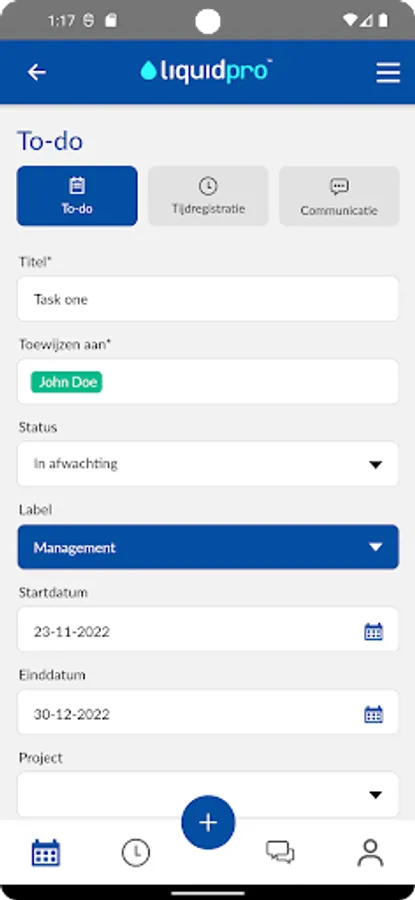Image resolution: width=415 pixels, height=900 pixels.
Task: Open Einddatum calendar picker icon
Action: tap(374, 714)
